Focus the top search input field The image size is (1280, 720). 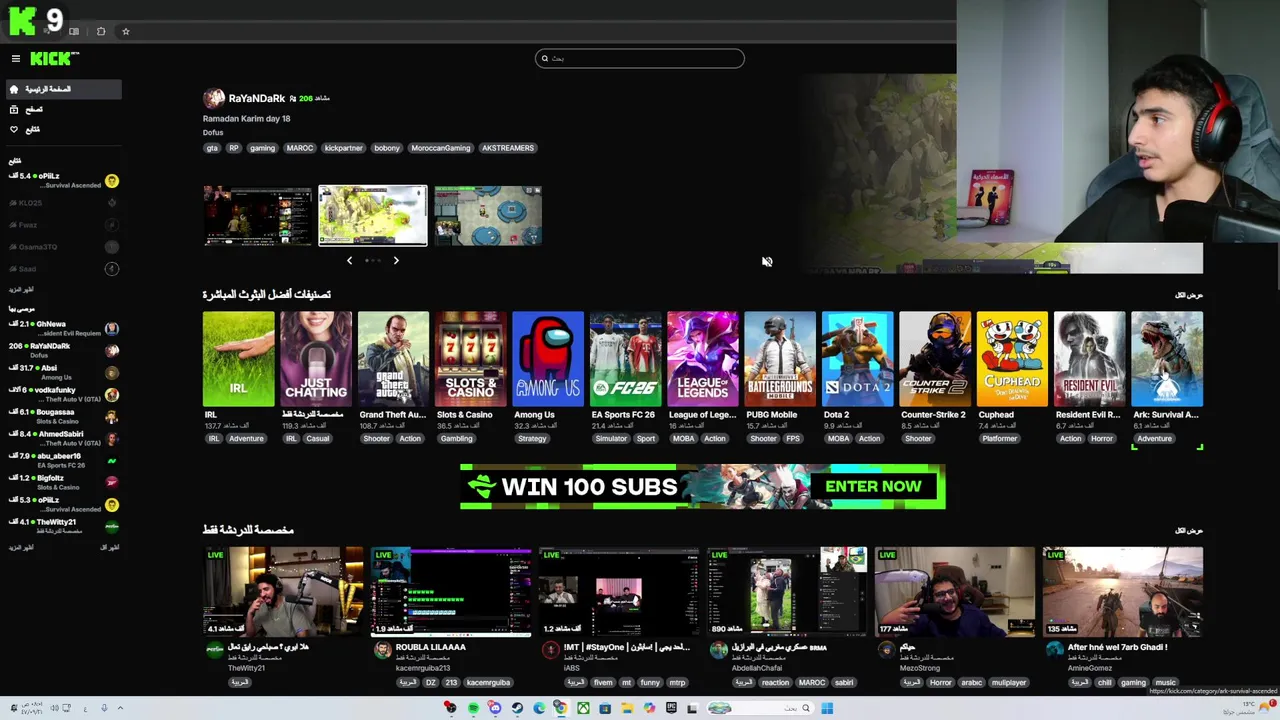point(640,58)
